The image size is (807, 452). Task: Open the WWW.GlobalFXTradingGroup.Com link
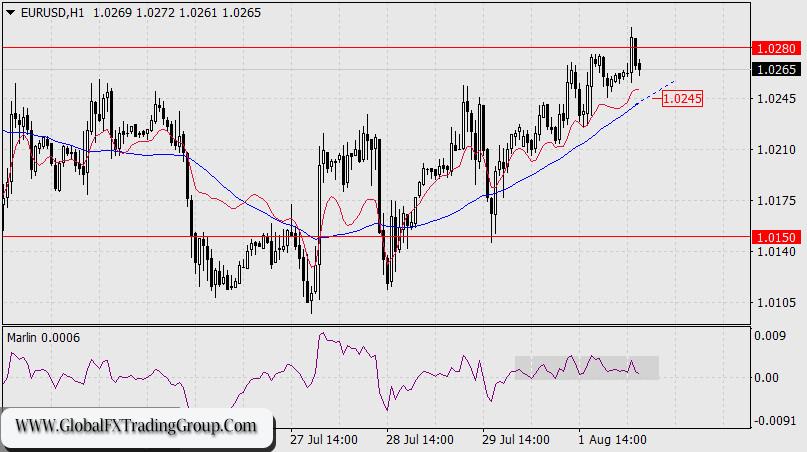(135, 426)
